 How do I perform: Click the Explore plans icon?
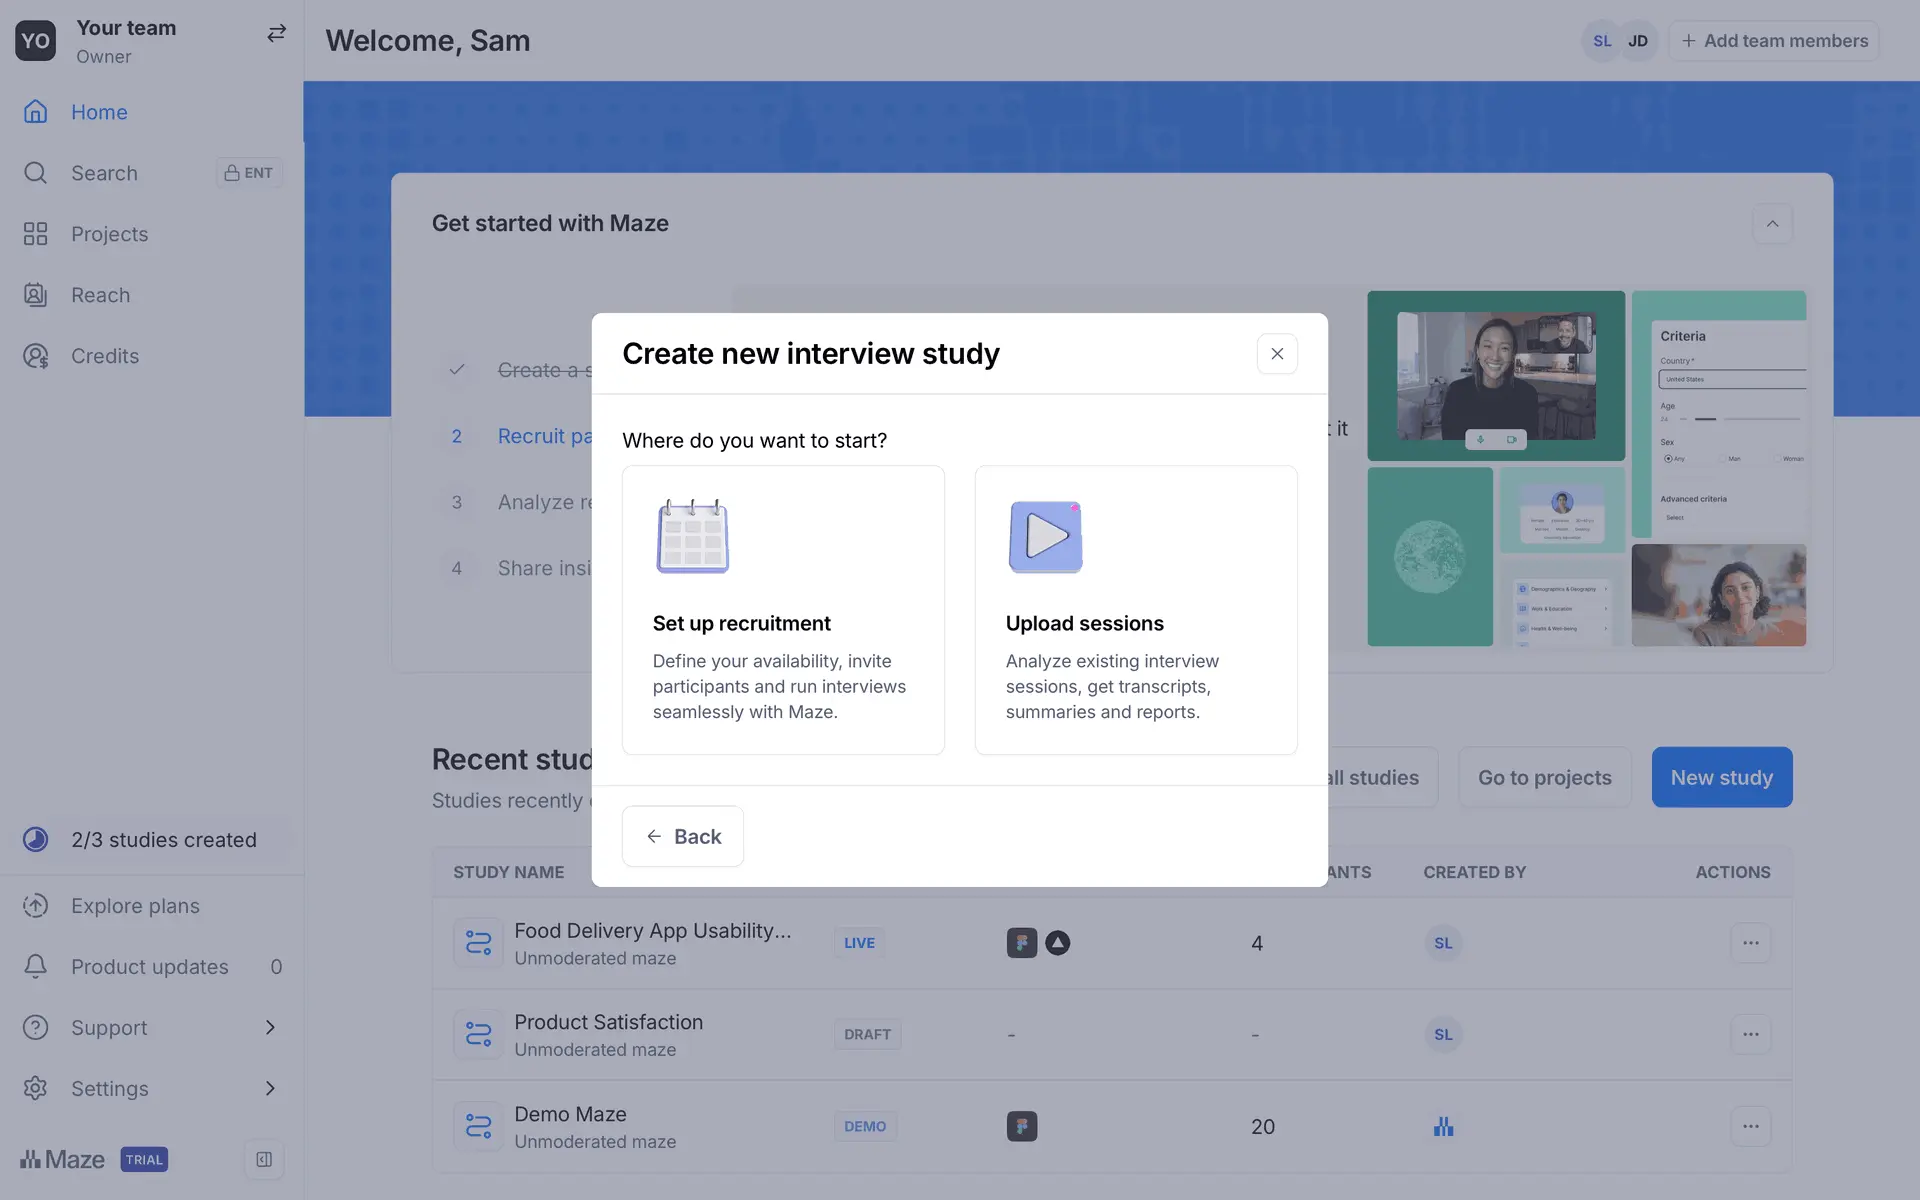point(36,906)
